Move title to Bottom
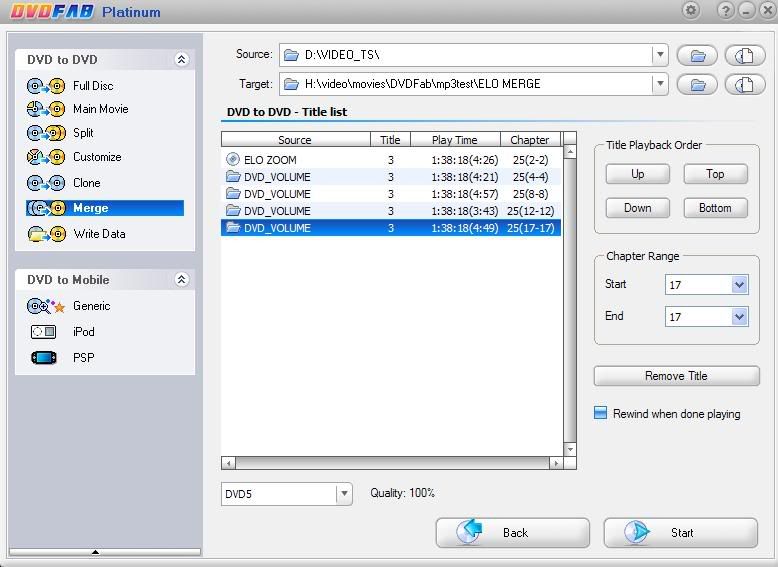This screenshot has height=567, width=778. click(x=715, y=208)
